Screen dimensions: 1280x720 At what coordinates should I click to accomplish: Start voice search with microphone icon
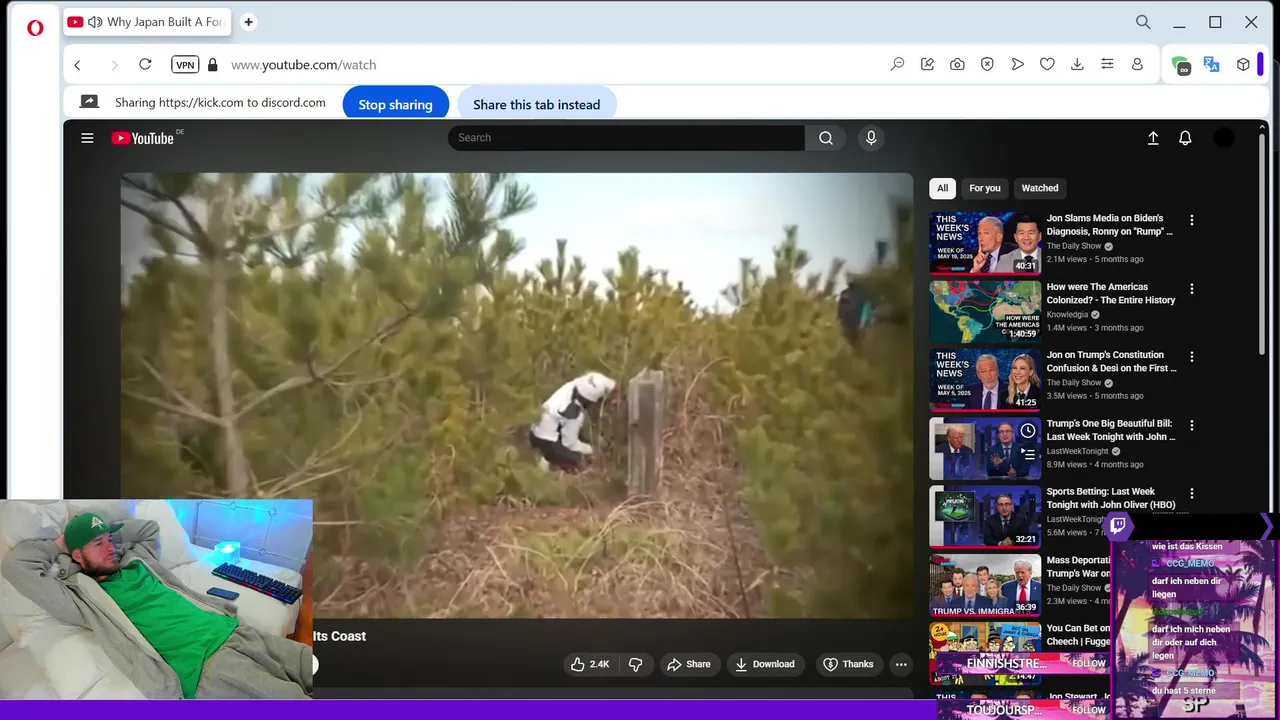(x=871, y=138)
